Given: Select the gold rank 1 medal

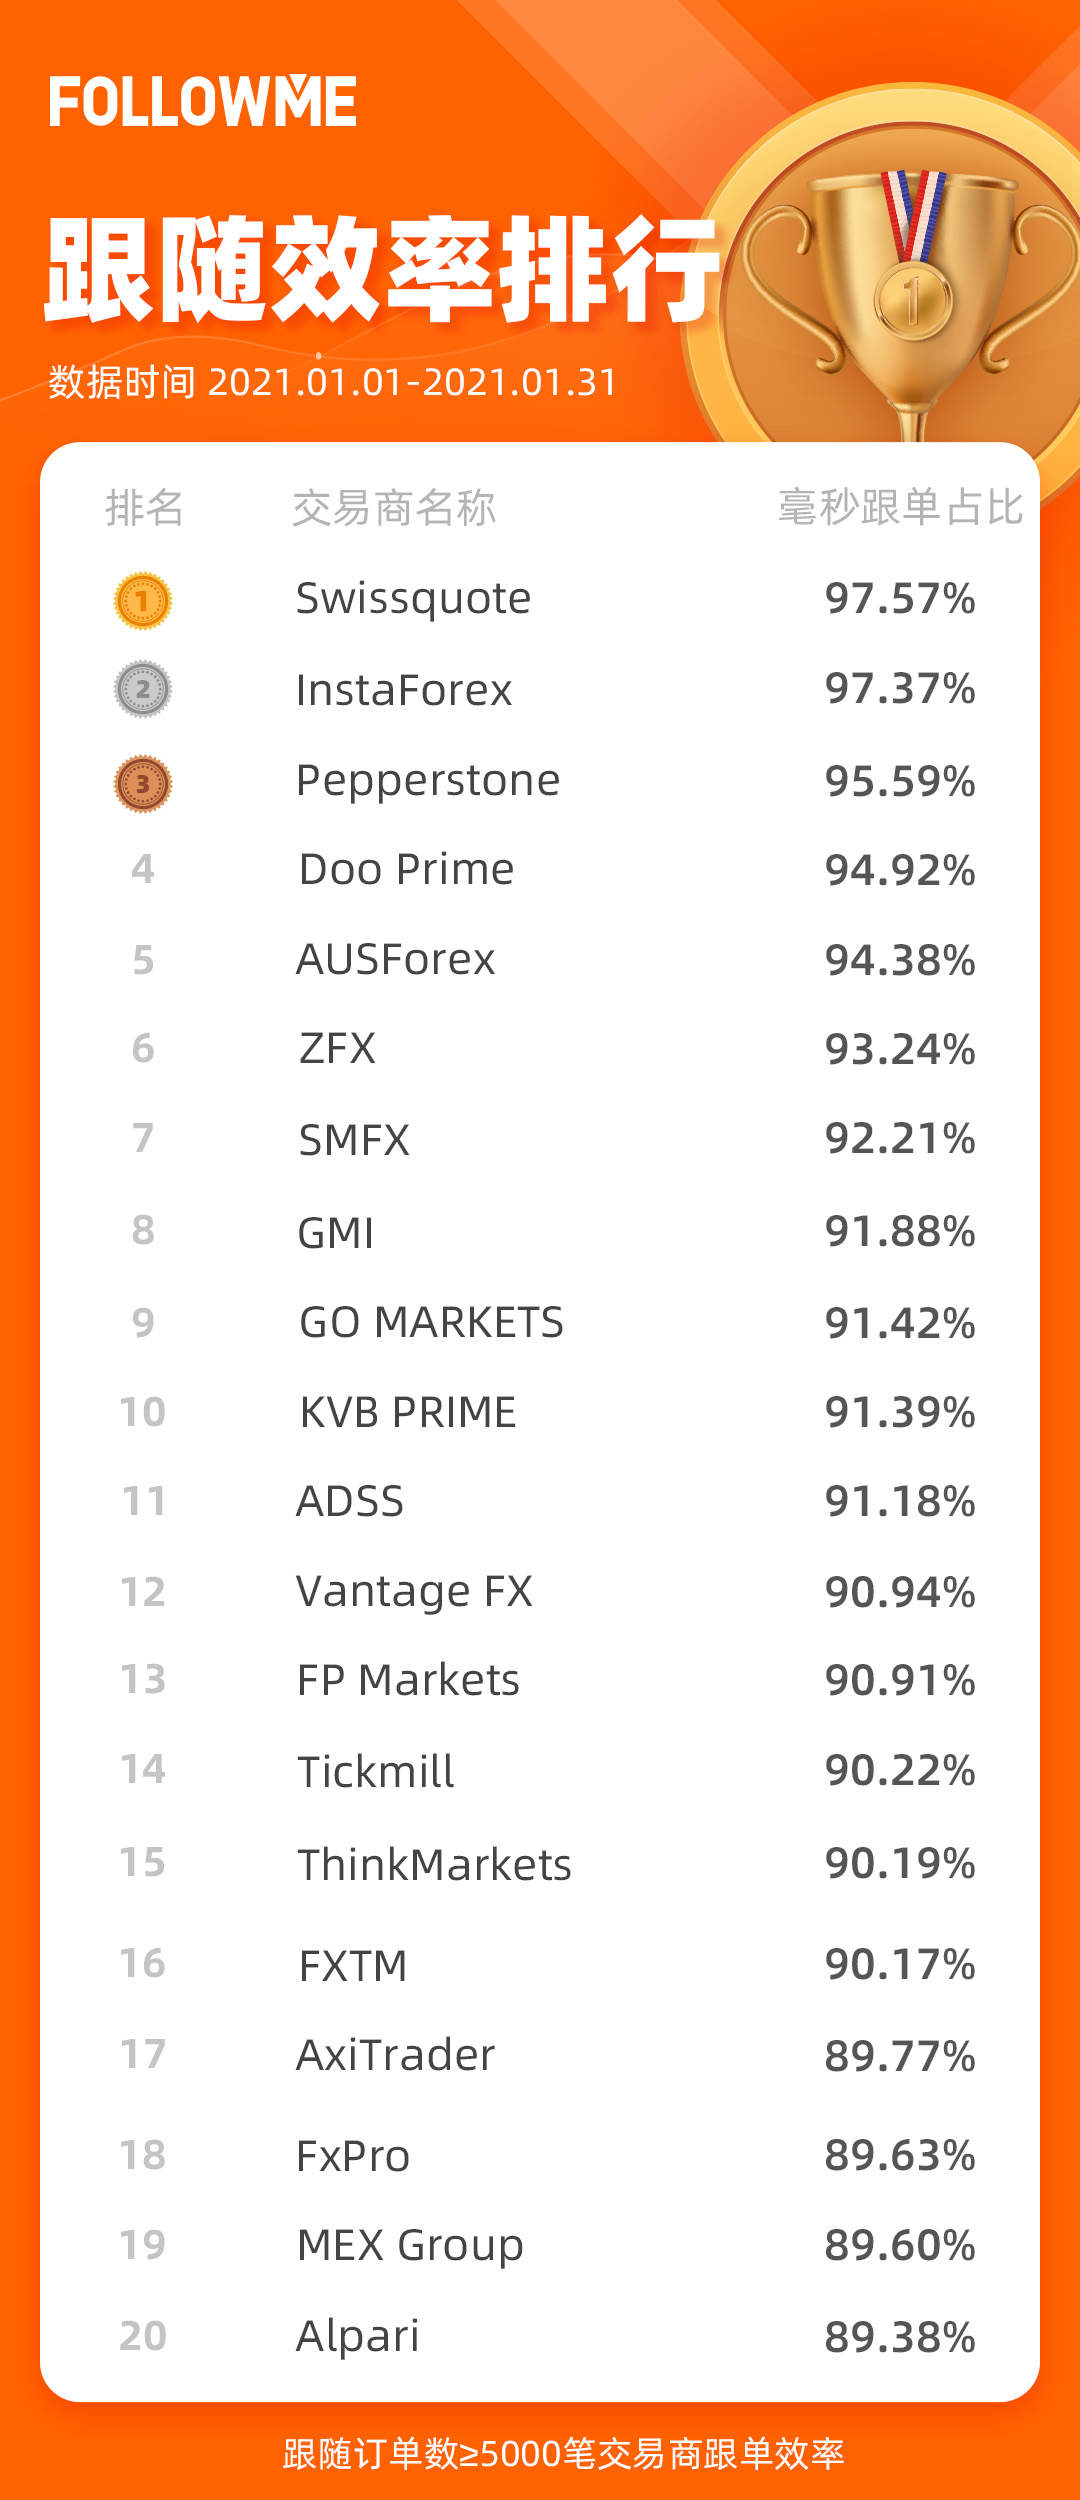Looking at the screenshot, I should 143,601.
